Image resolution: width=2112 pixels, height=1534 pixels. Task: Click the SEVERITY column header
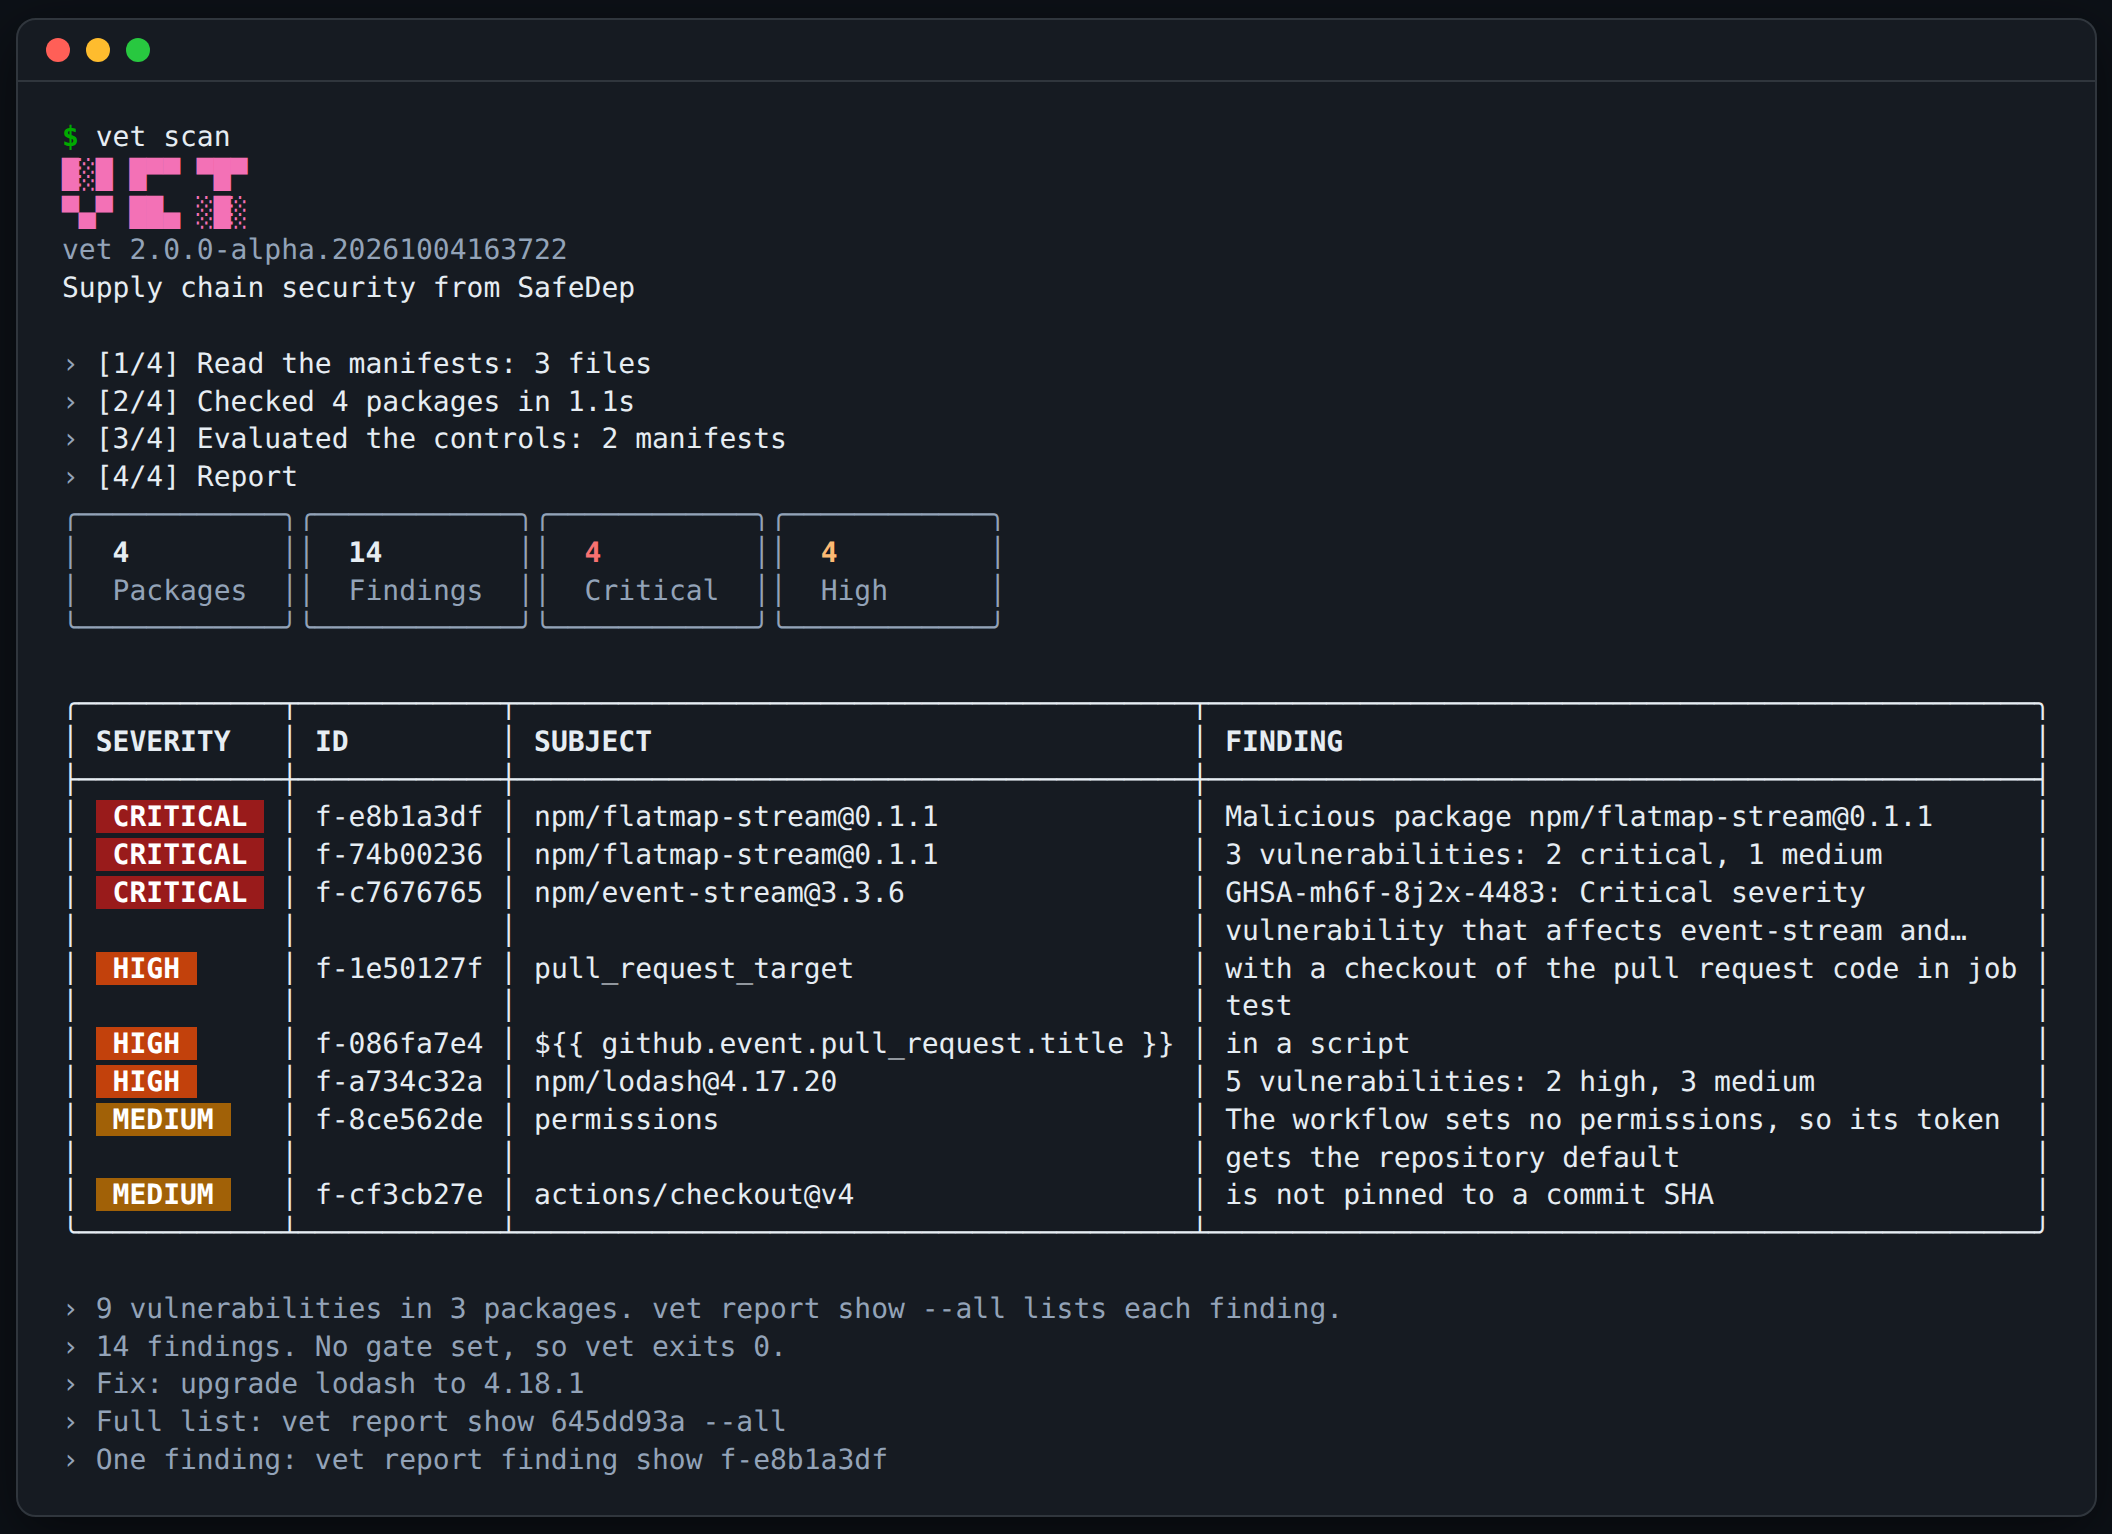[163, 741]
